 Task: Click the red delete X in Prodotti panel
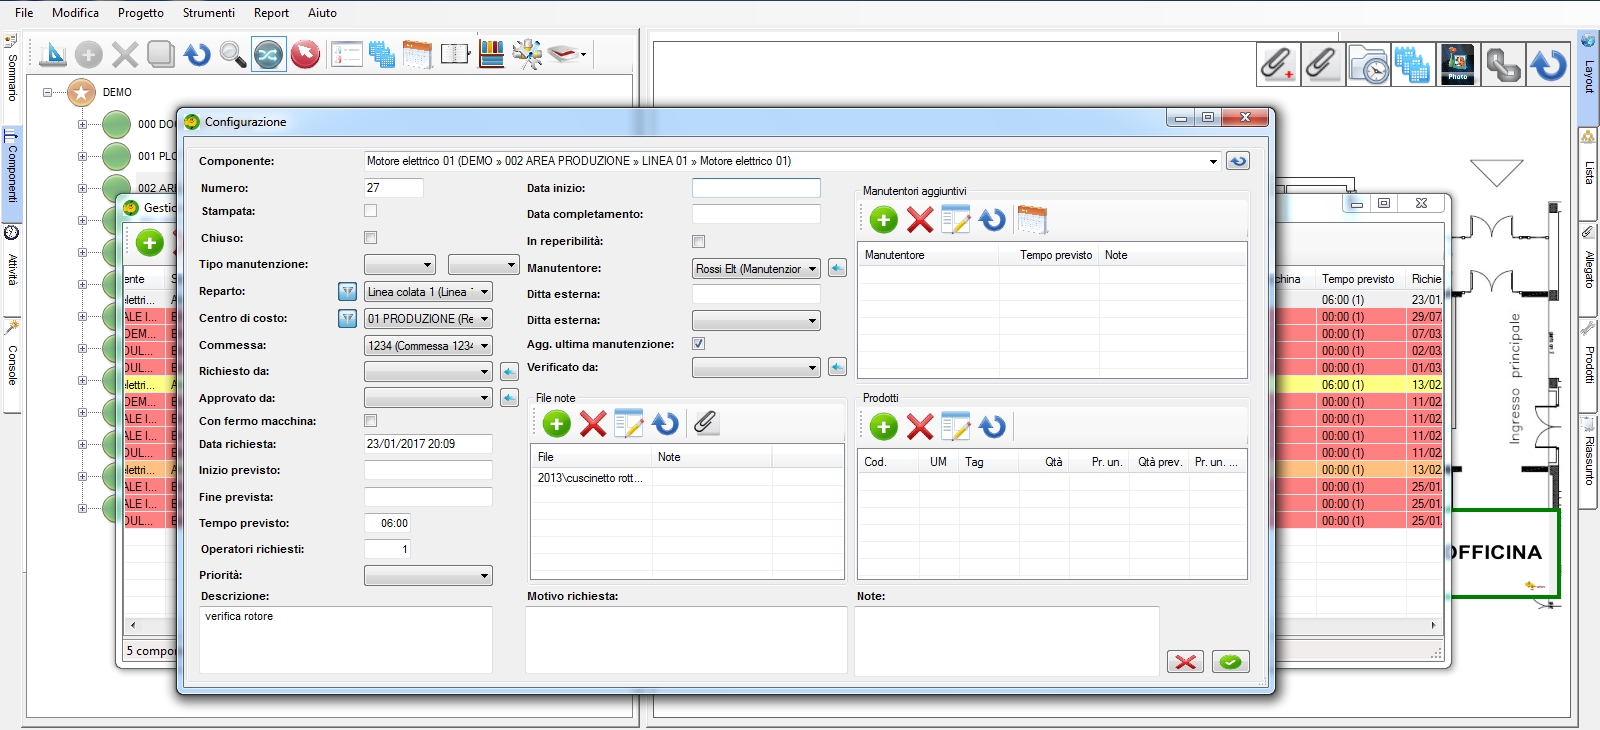920,427
